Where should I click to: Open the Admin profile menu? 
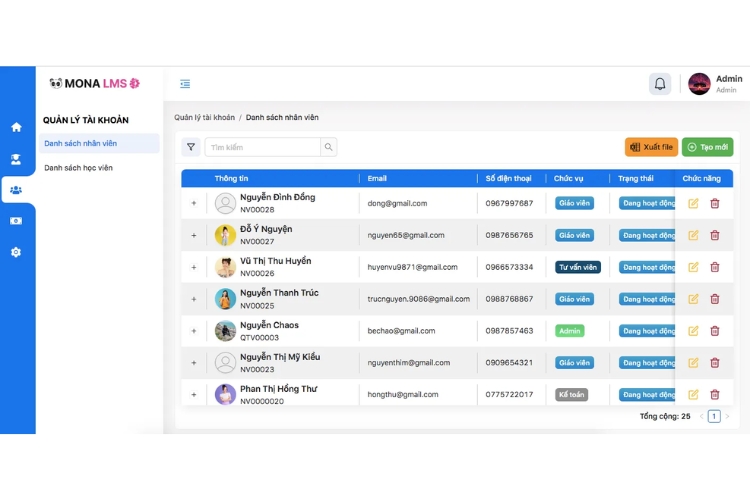click(x=715, y=84)
